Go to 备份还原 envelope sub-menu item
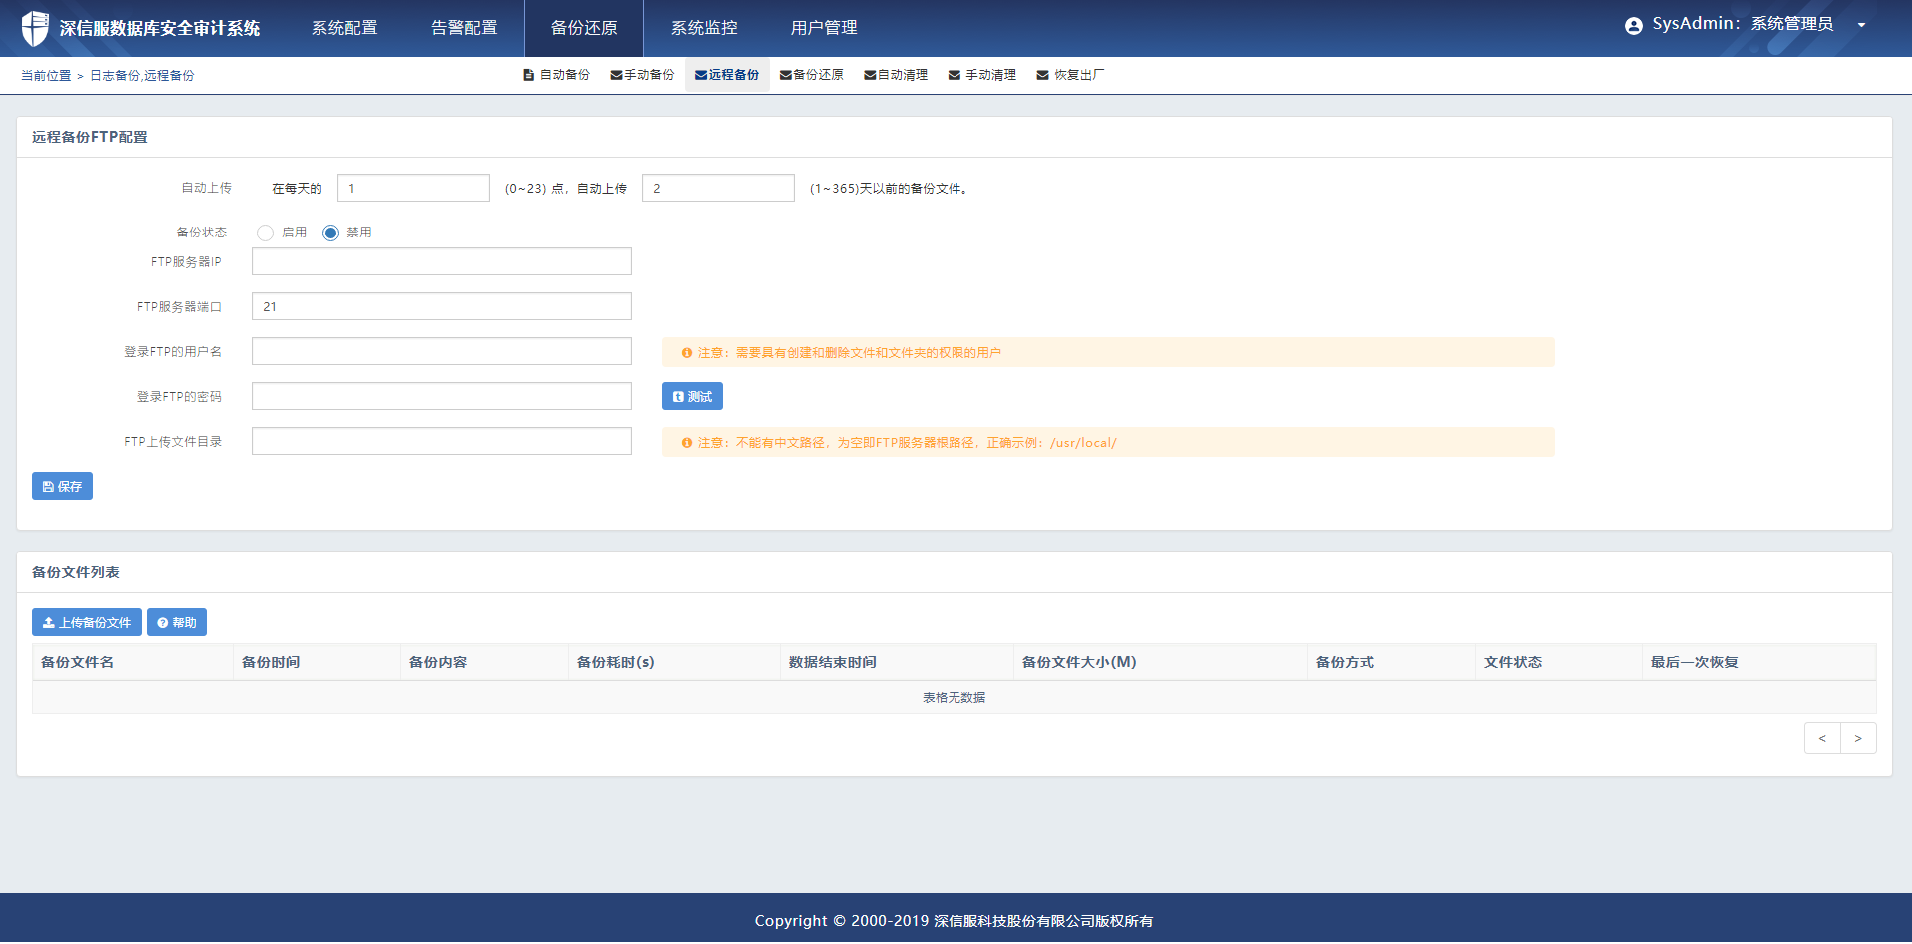The width and height of the screenshot is (1912, 944). [x=811, y=75]
